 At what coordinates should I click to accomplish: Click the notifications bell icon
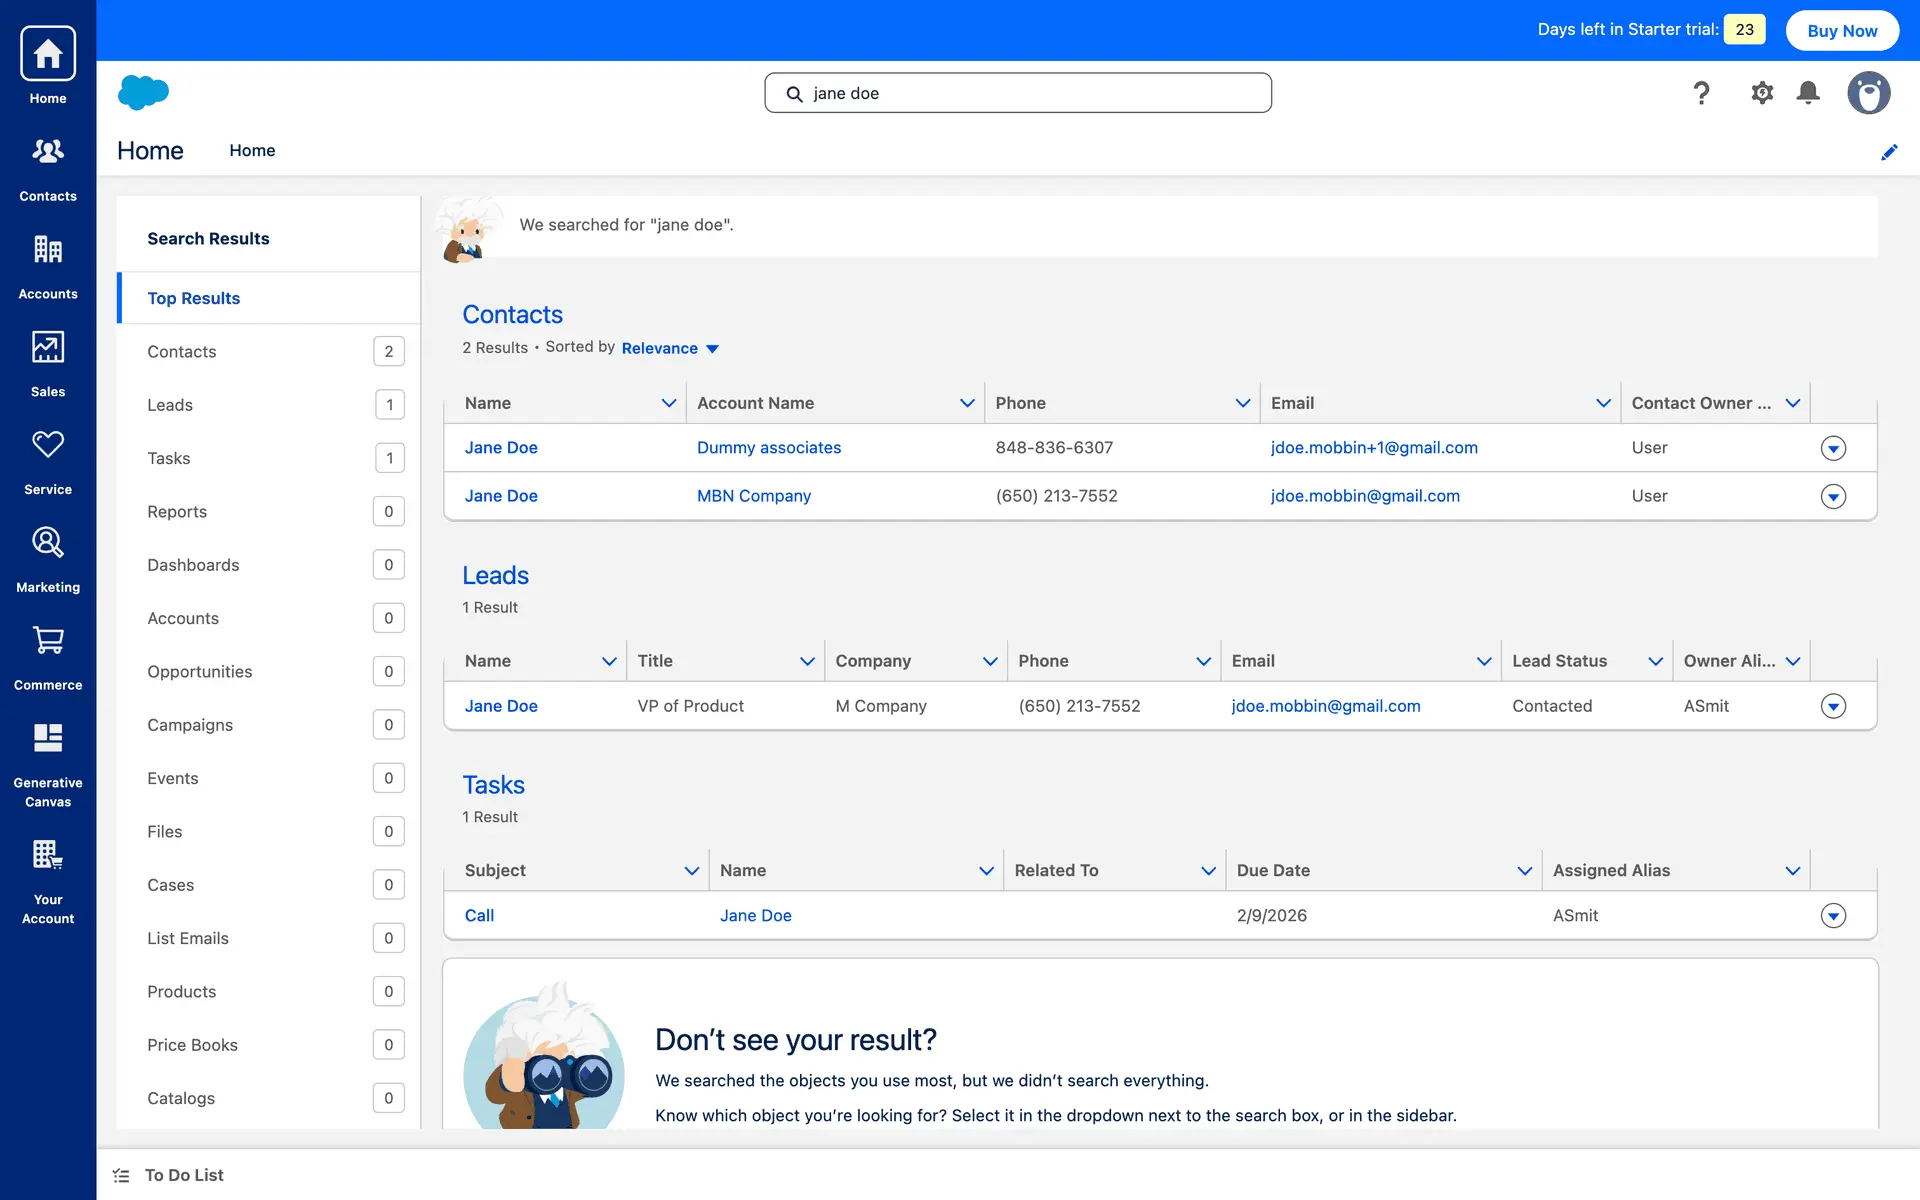[1808, 93]
